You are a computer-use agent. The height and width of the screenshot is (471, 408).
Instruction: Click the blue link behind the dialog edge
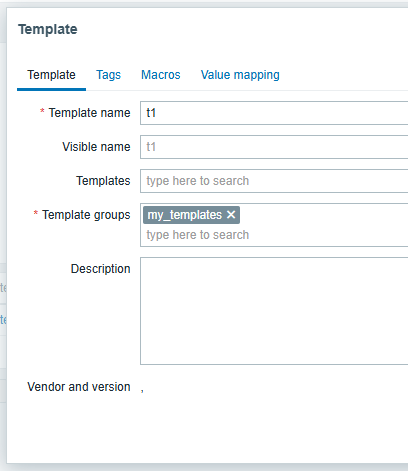click(x=3, y=320)
